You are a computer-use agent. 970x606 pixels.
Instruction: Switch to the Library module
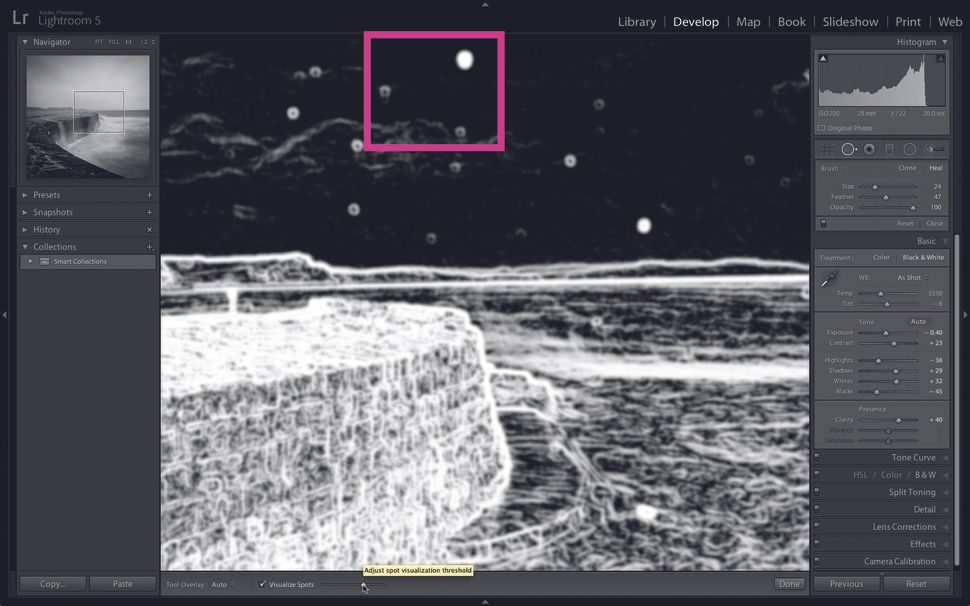click(x=637, y=21)
